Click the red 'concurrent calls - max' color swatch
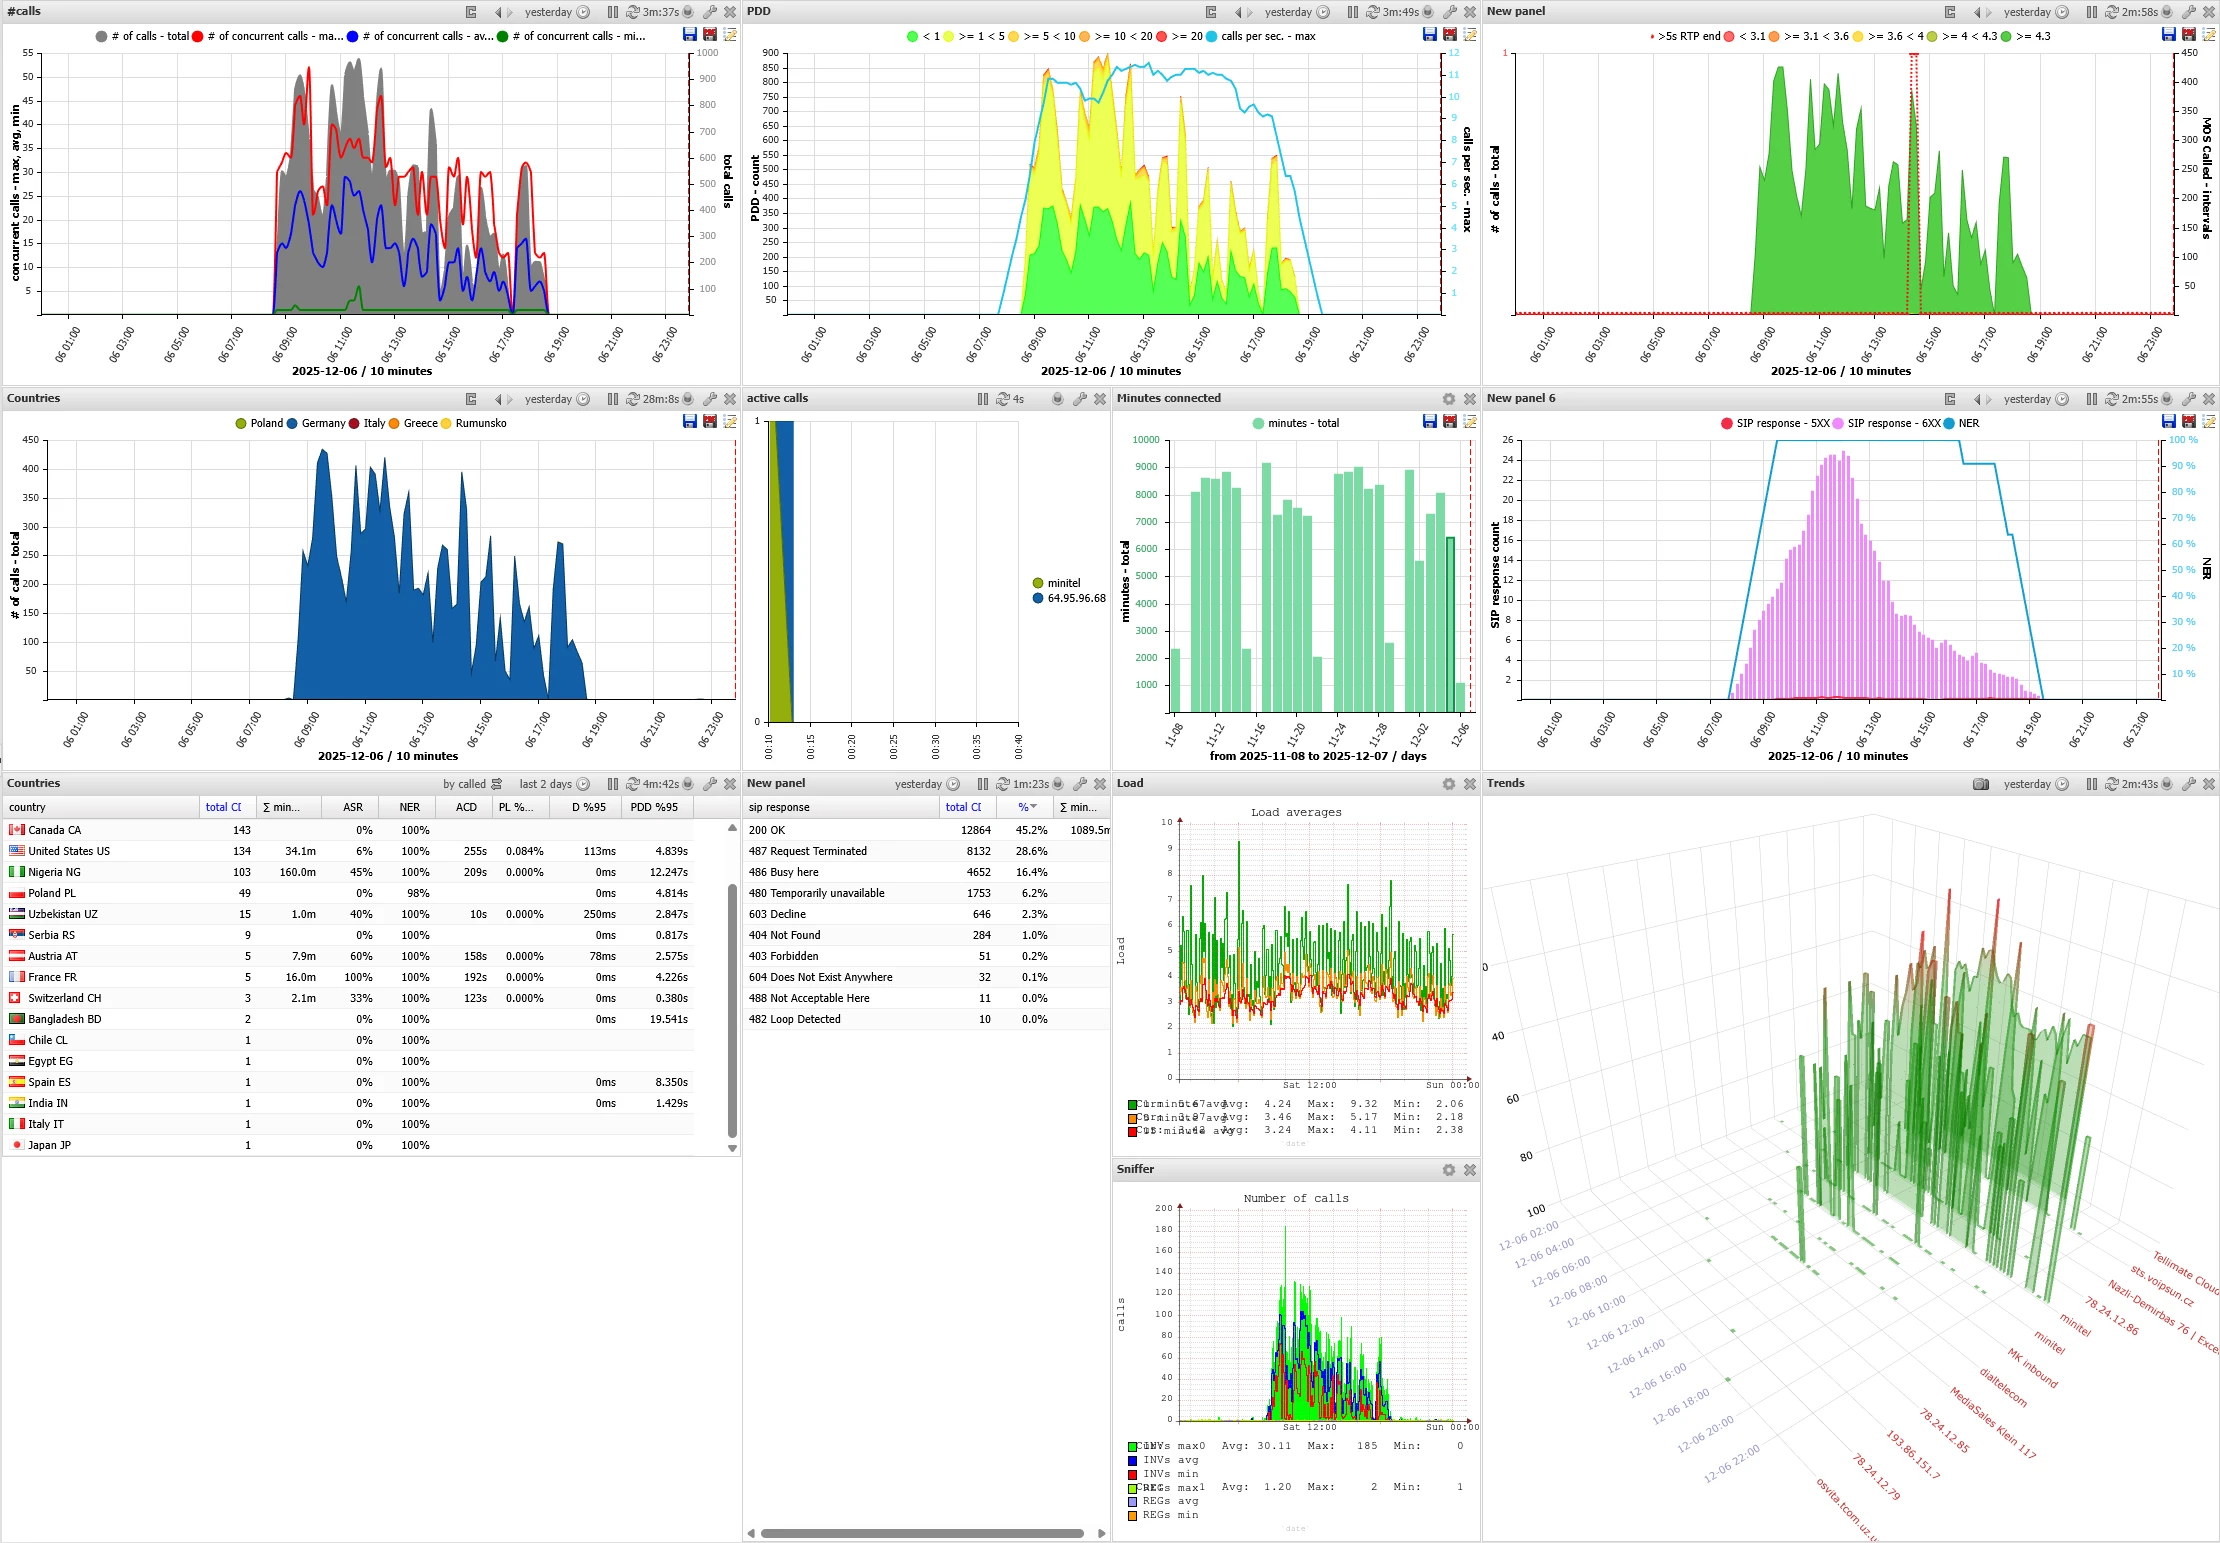The height and width of the screenshot is (1543, 2220). pyautogui.click(x=199, y=36)
